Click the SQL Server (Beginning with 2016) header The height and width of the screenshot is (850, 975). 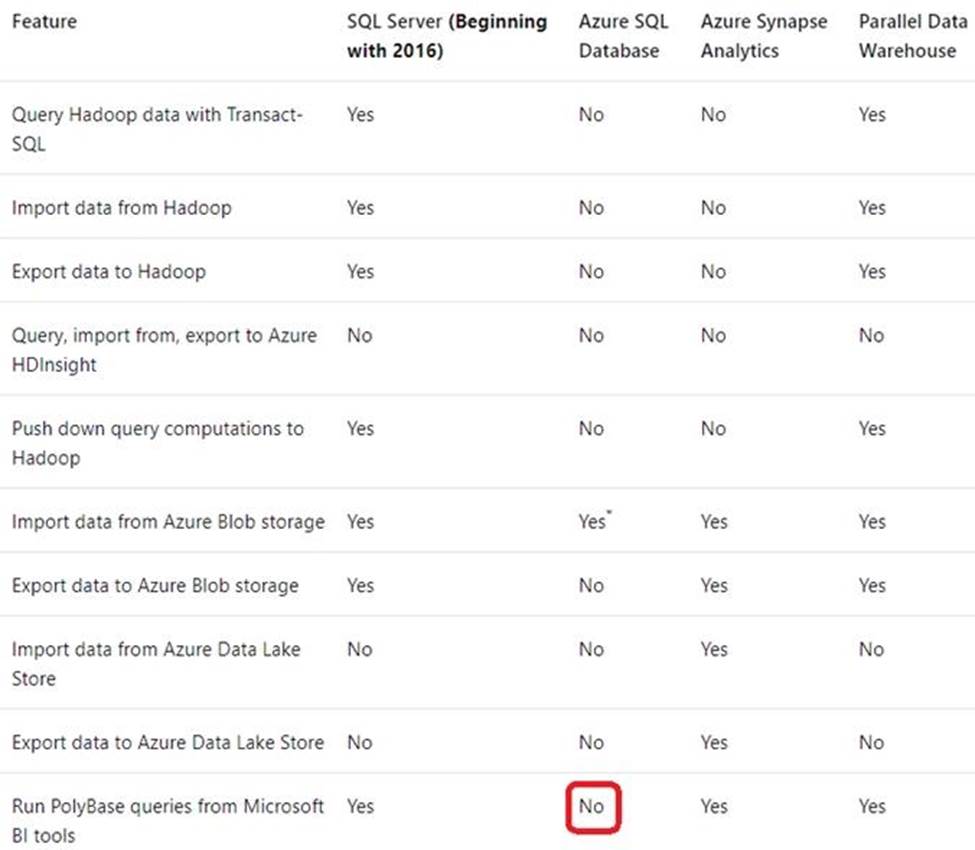pos(446,36)
